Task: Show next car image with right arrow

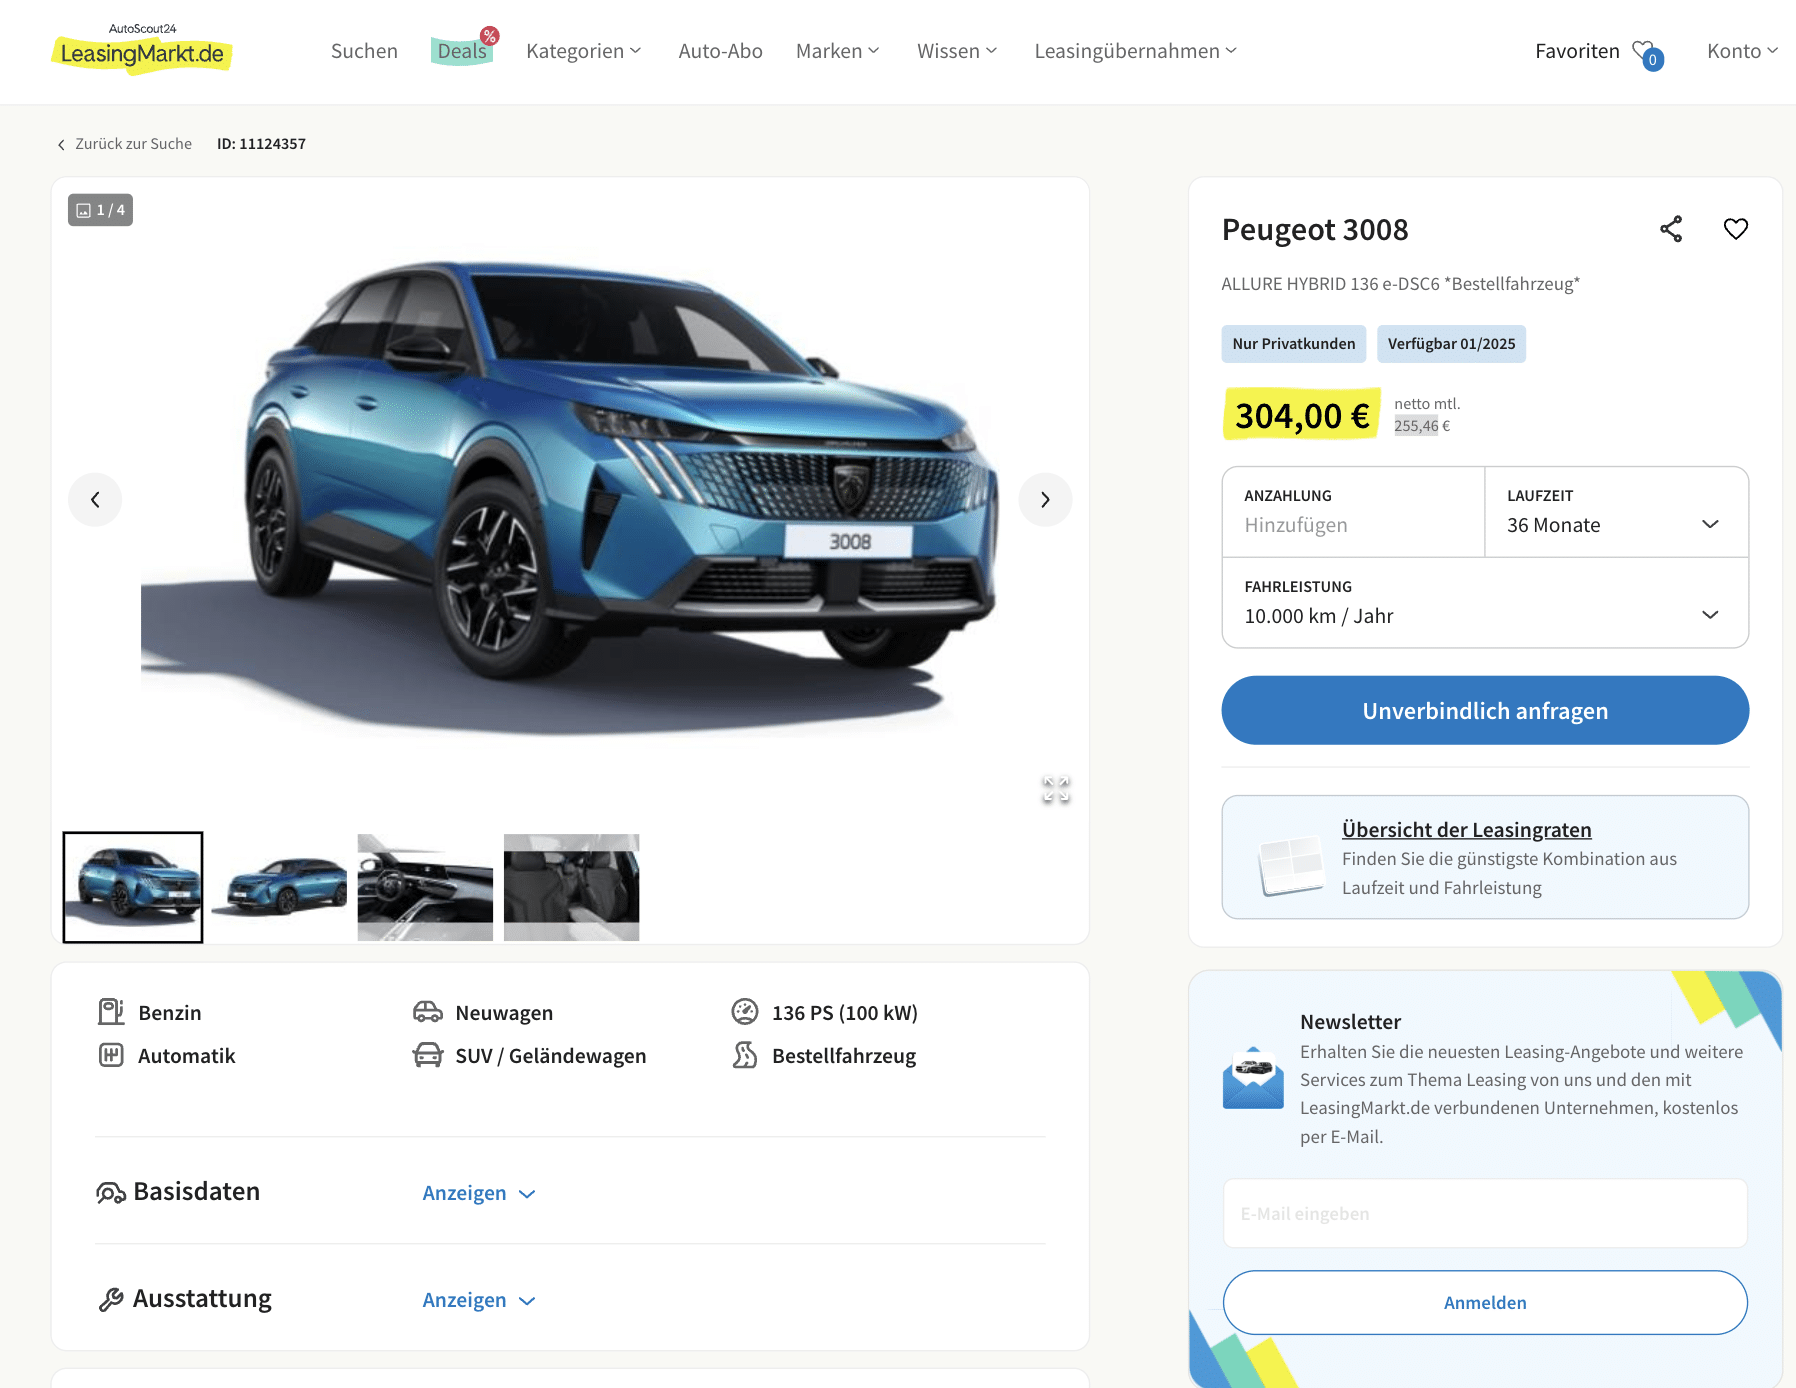Action: tap(1045, 499)
